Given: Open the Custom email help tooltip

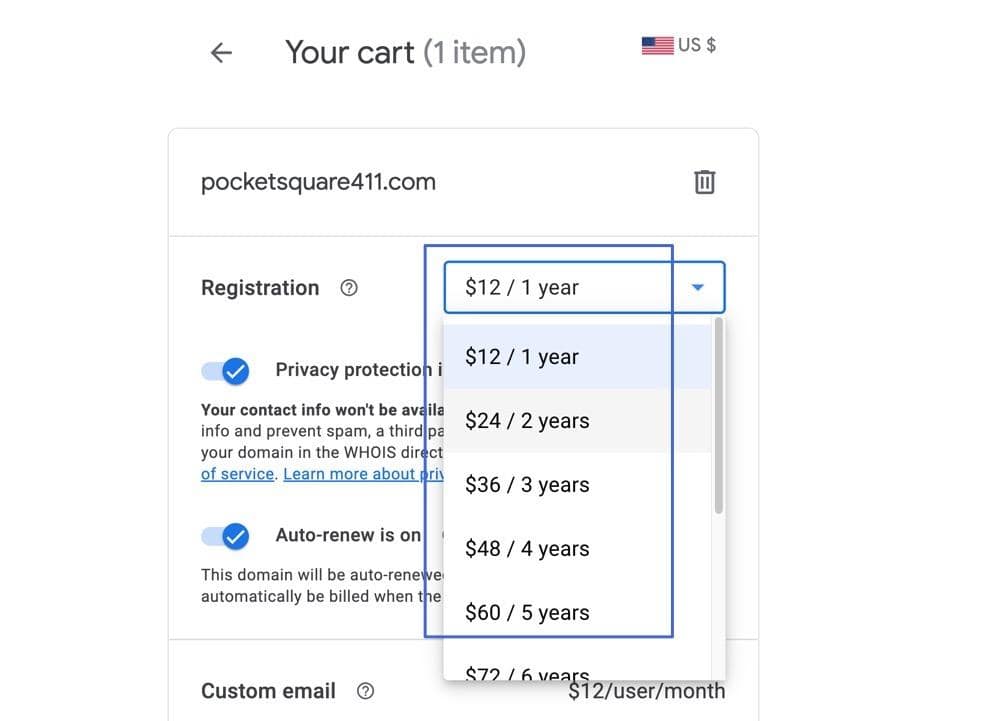Looking at the screenshot, I should click(366, 690).
